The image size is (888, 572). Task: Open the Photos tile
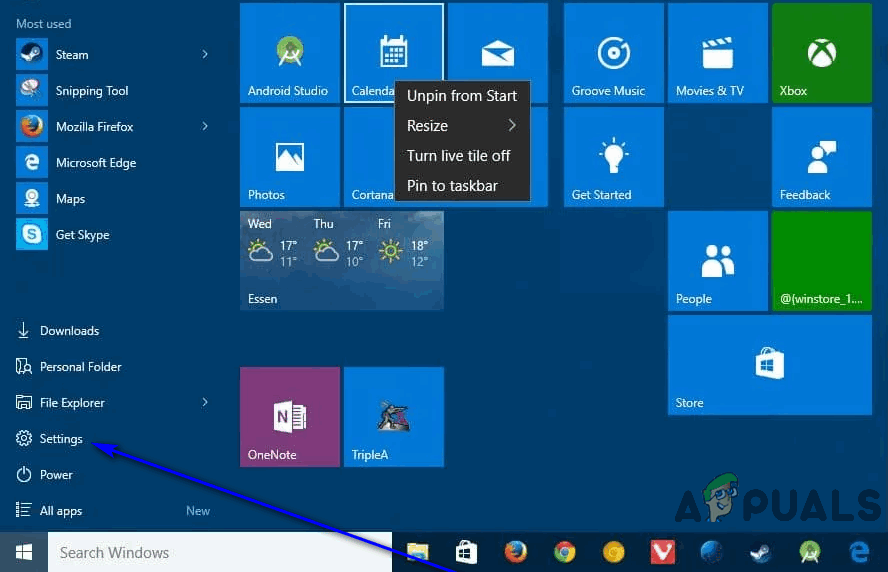click(290, 157)
